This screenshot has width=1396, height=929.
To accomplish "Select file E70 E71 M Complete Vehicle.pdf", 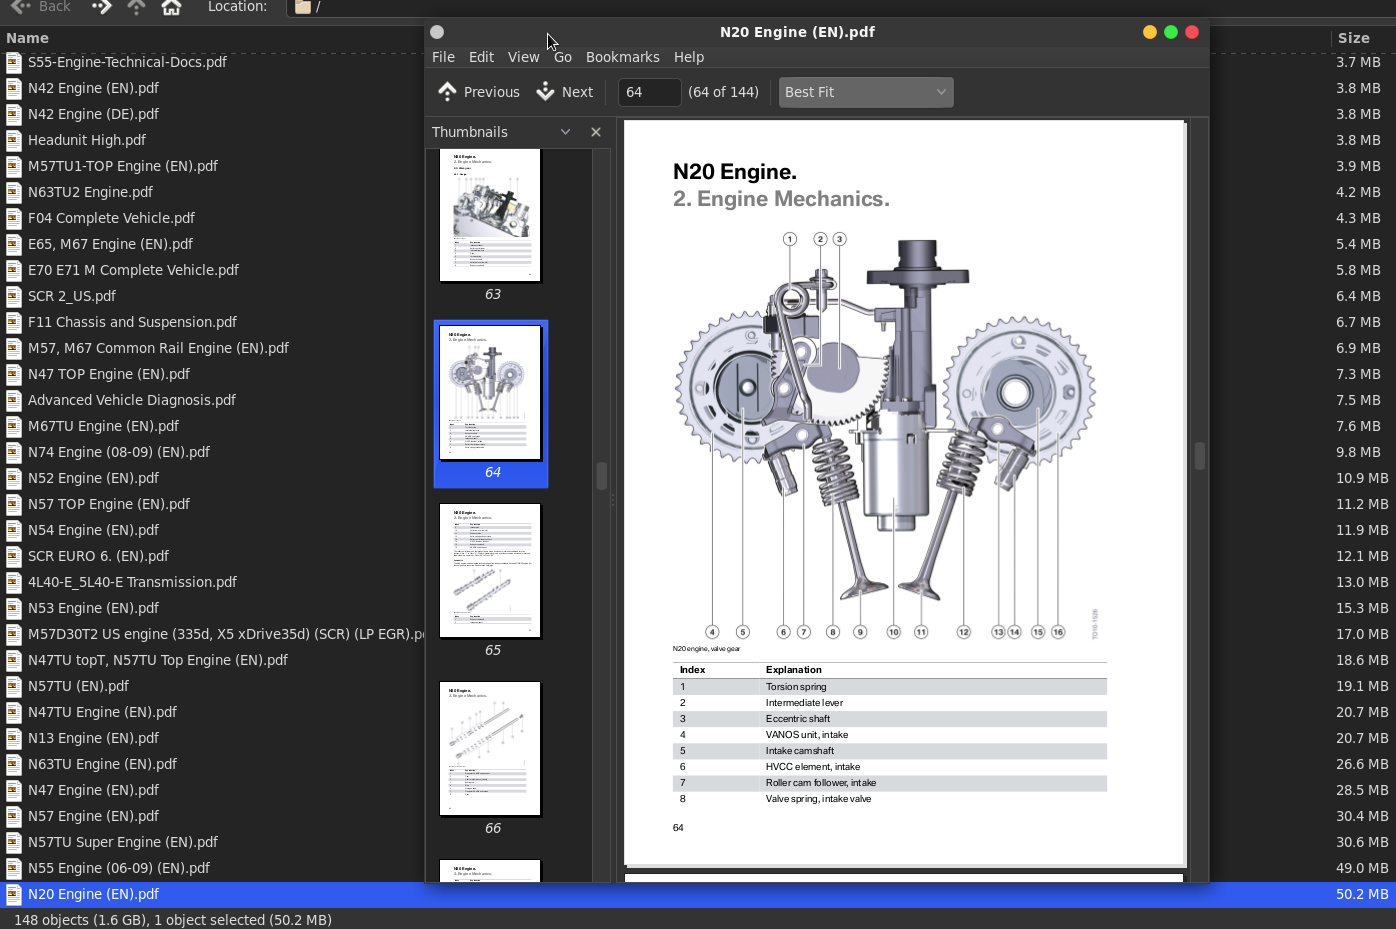I will (133, 270).
